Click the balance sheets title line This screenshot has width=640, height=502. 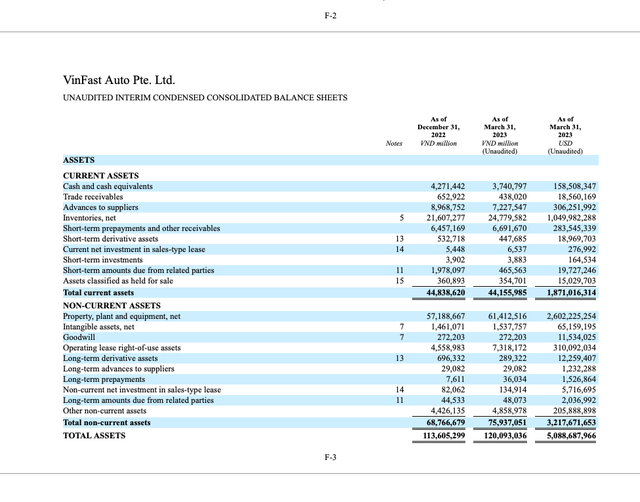click(x=205, y=97)
